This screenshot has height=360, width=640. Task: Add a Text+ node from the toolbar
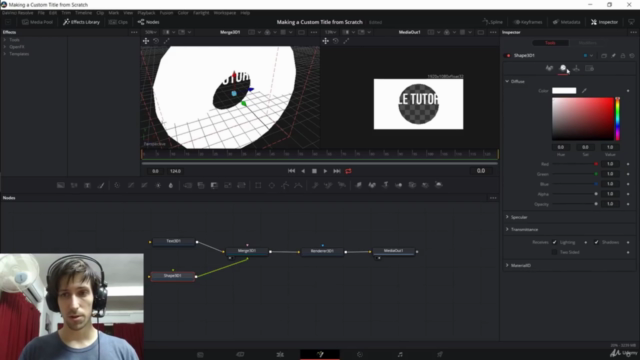[87, 185]
